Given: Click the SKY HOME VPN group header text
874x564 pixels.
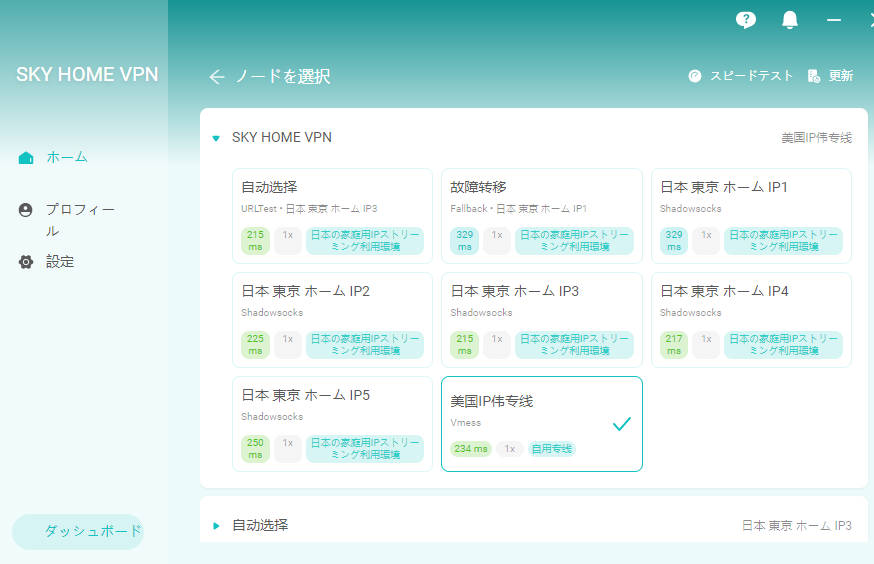Looking at the screenshot, I should [x=281, y=138].
